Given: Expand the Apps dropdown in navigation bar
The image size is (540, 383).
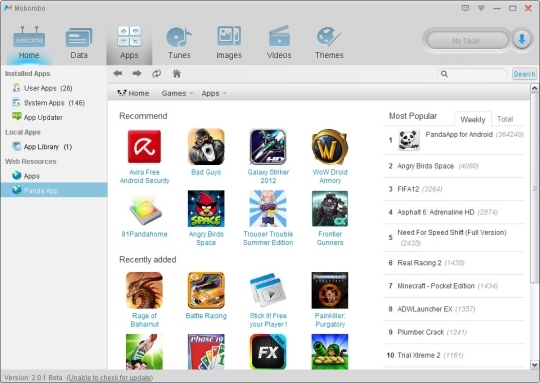Looking at the screenshot, I should 214,93.
